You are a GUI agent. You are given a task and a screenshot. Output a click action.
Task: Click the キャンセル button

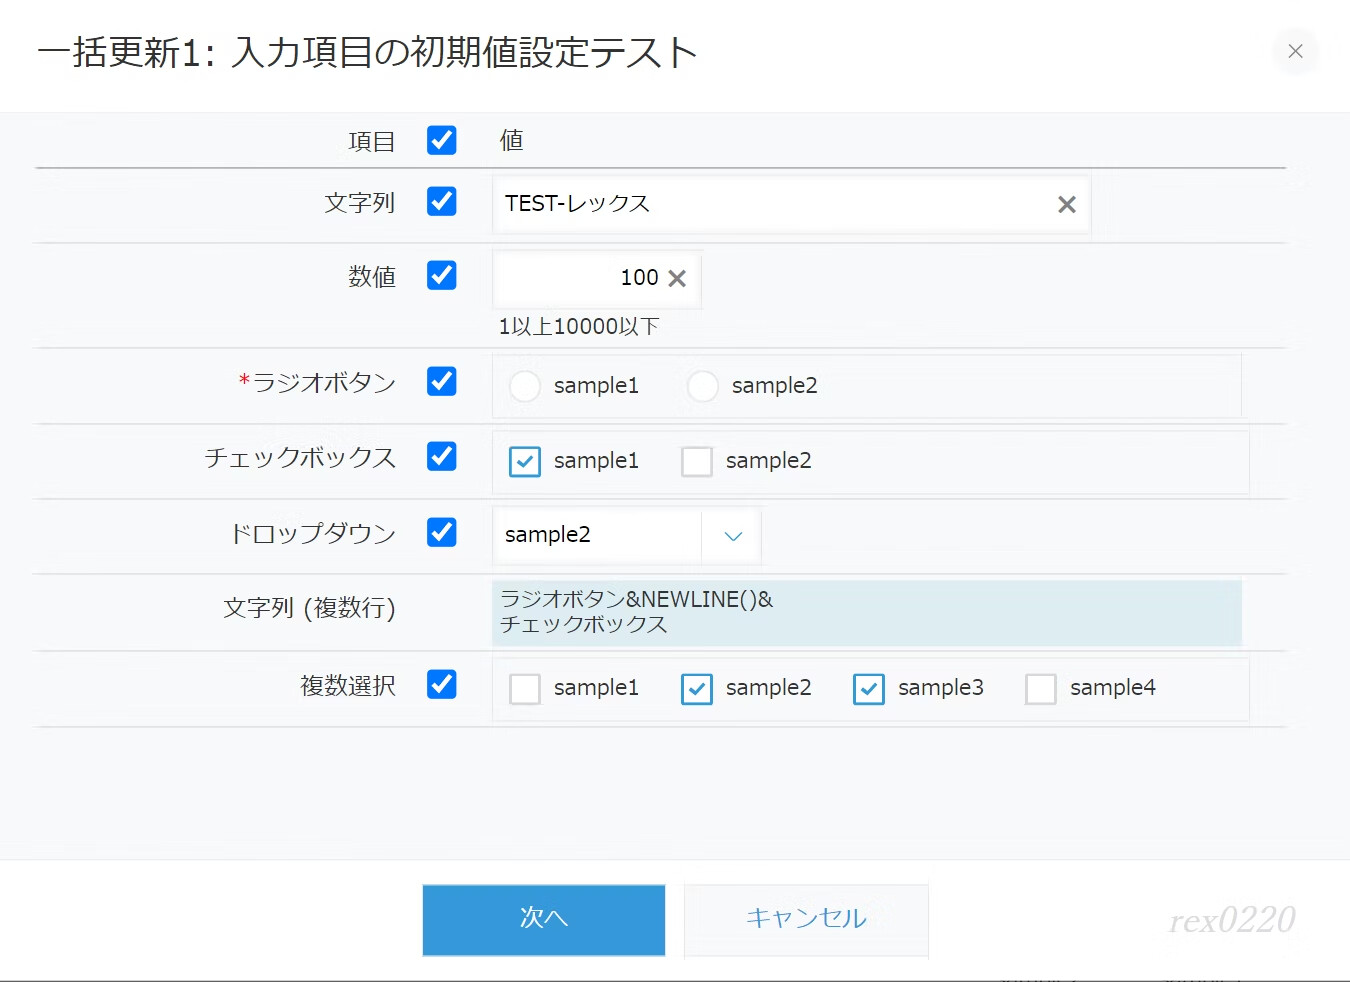806,919
